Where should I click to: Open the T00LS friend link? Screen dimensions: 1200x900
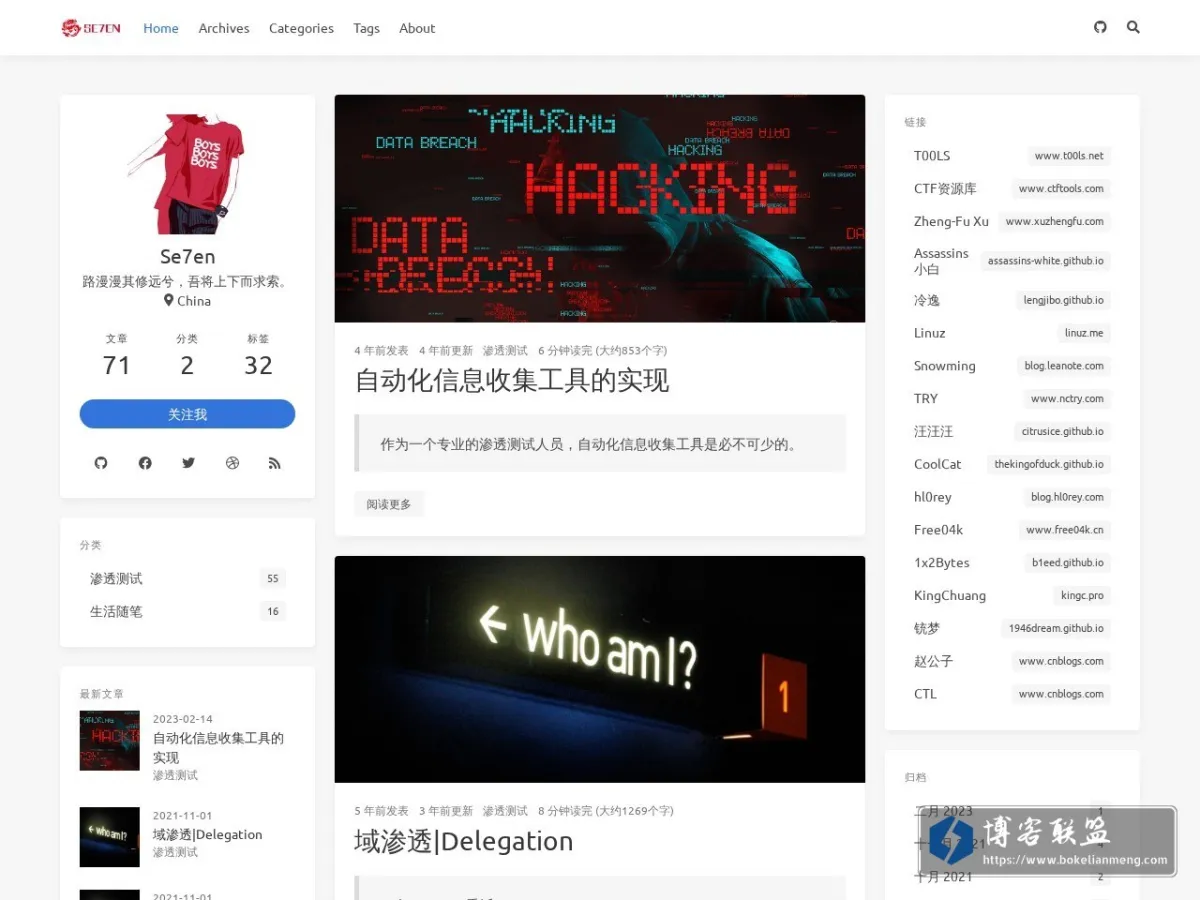click(1012, 156)
